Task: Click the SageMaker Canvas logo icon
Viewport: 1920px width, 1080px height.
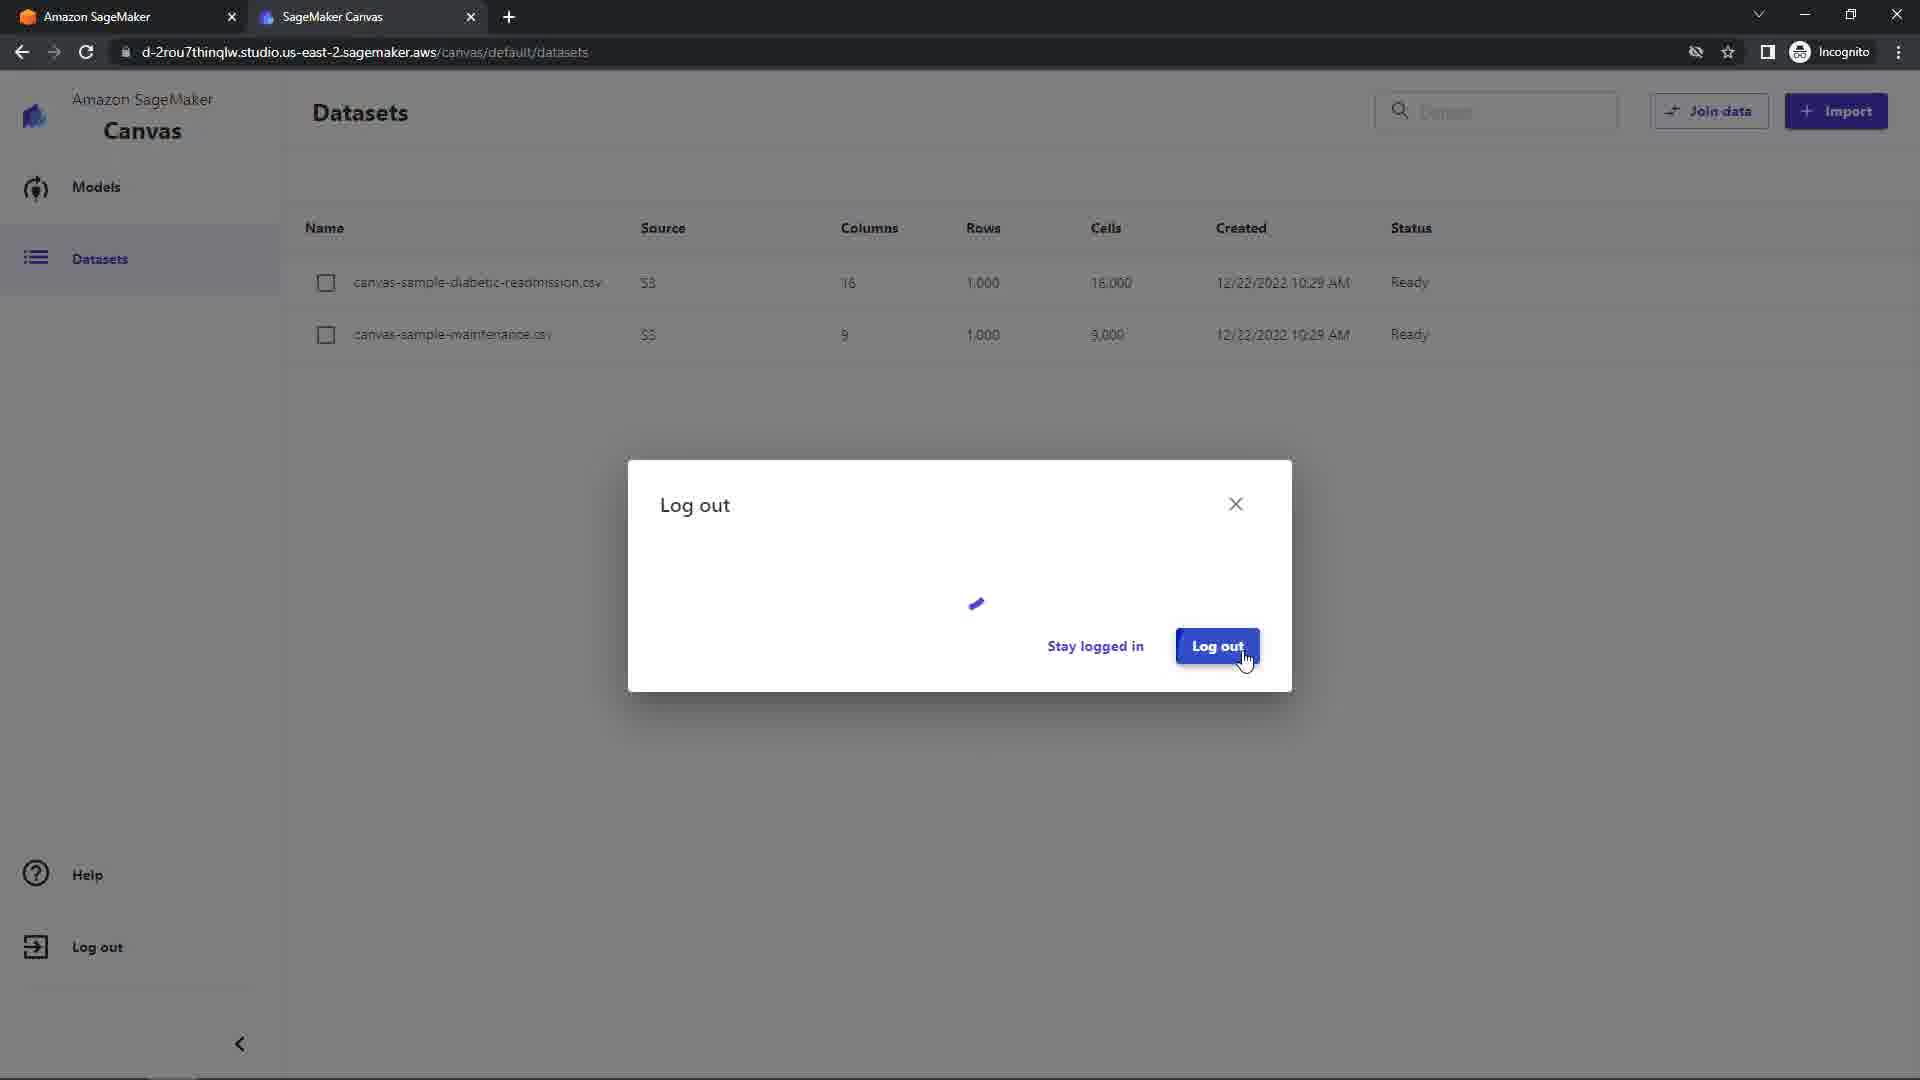Action: pos(34,116)
